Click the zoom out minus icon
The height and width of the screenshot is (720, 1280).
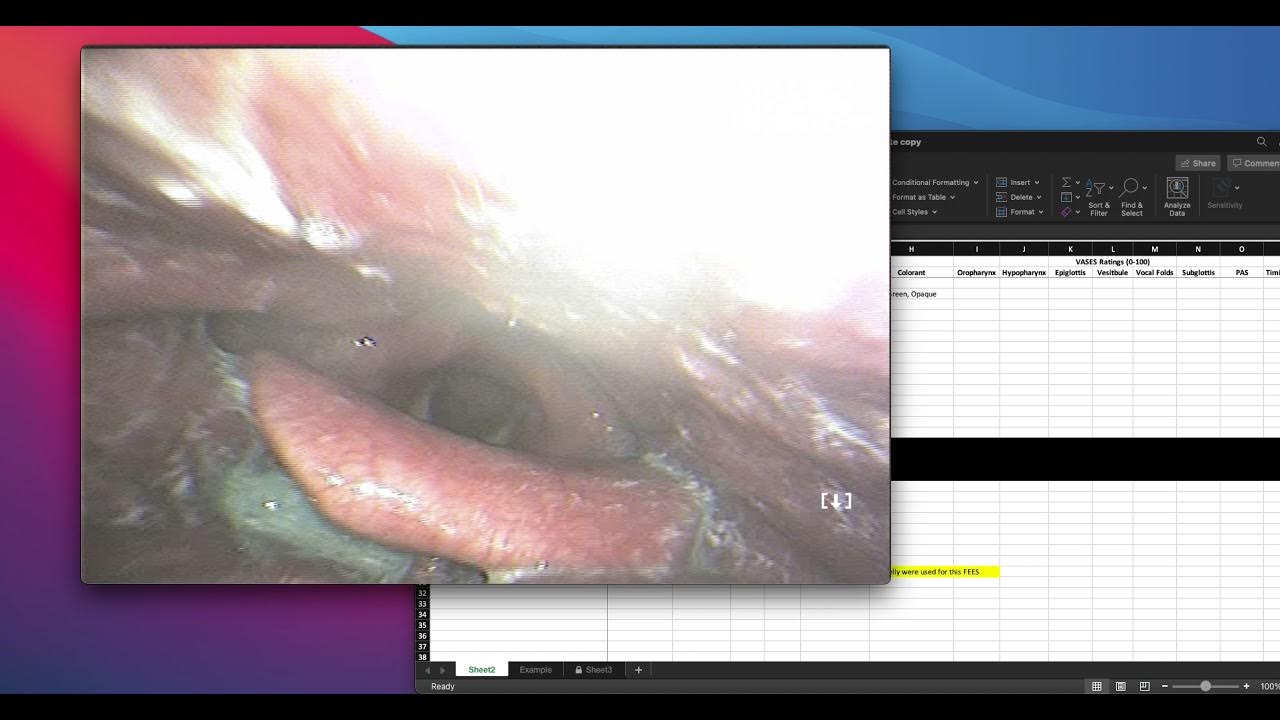[x=1165, y=686]
